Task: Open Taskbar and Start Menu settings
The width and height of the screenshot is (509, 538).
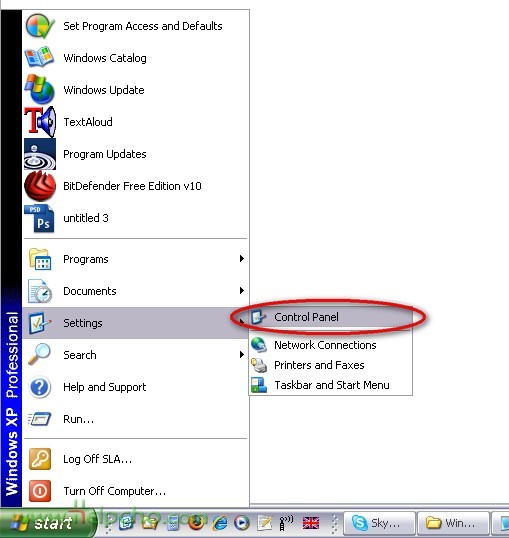Action: 331,385
